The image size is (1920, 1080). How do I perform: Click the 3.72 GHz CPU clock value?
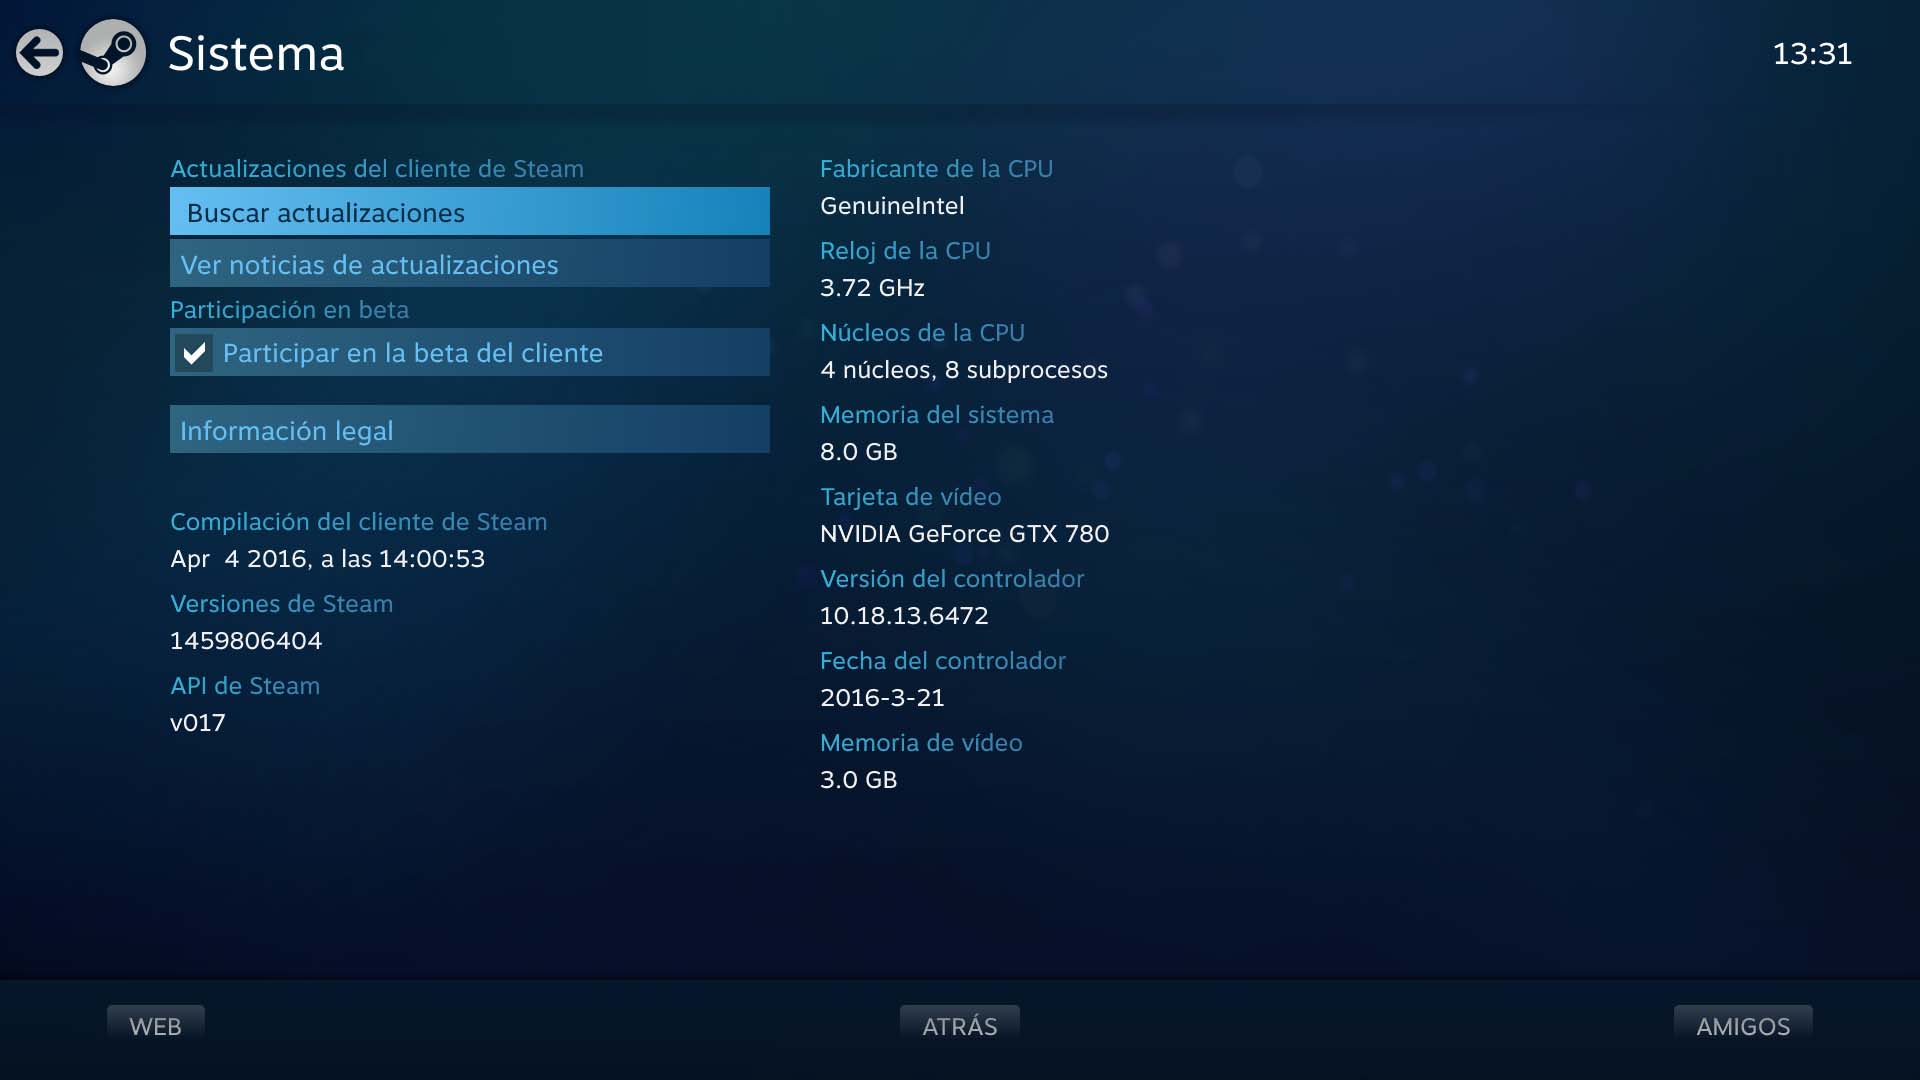click(x=871, y=287)
